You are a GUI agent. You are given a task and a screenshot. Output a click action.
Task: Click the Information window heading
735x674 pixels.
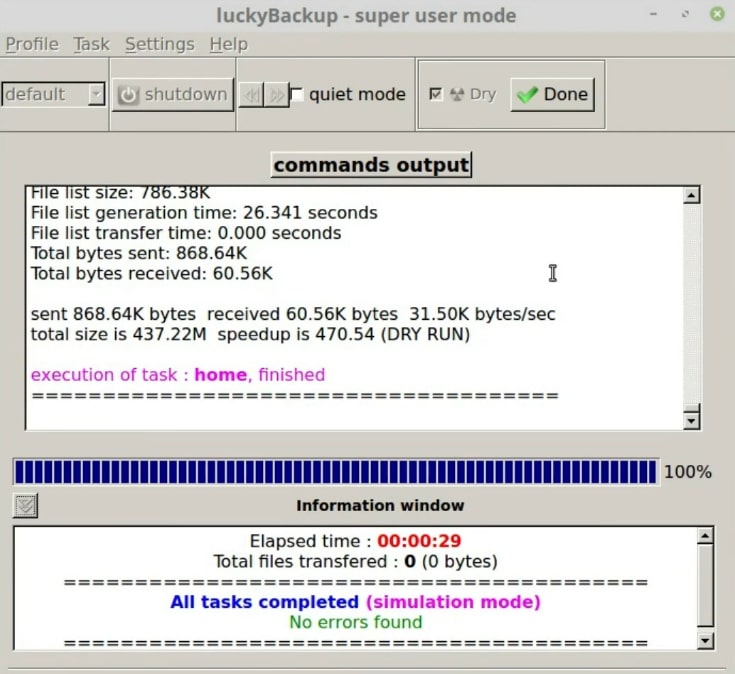pos(380,506)
